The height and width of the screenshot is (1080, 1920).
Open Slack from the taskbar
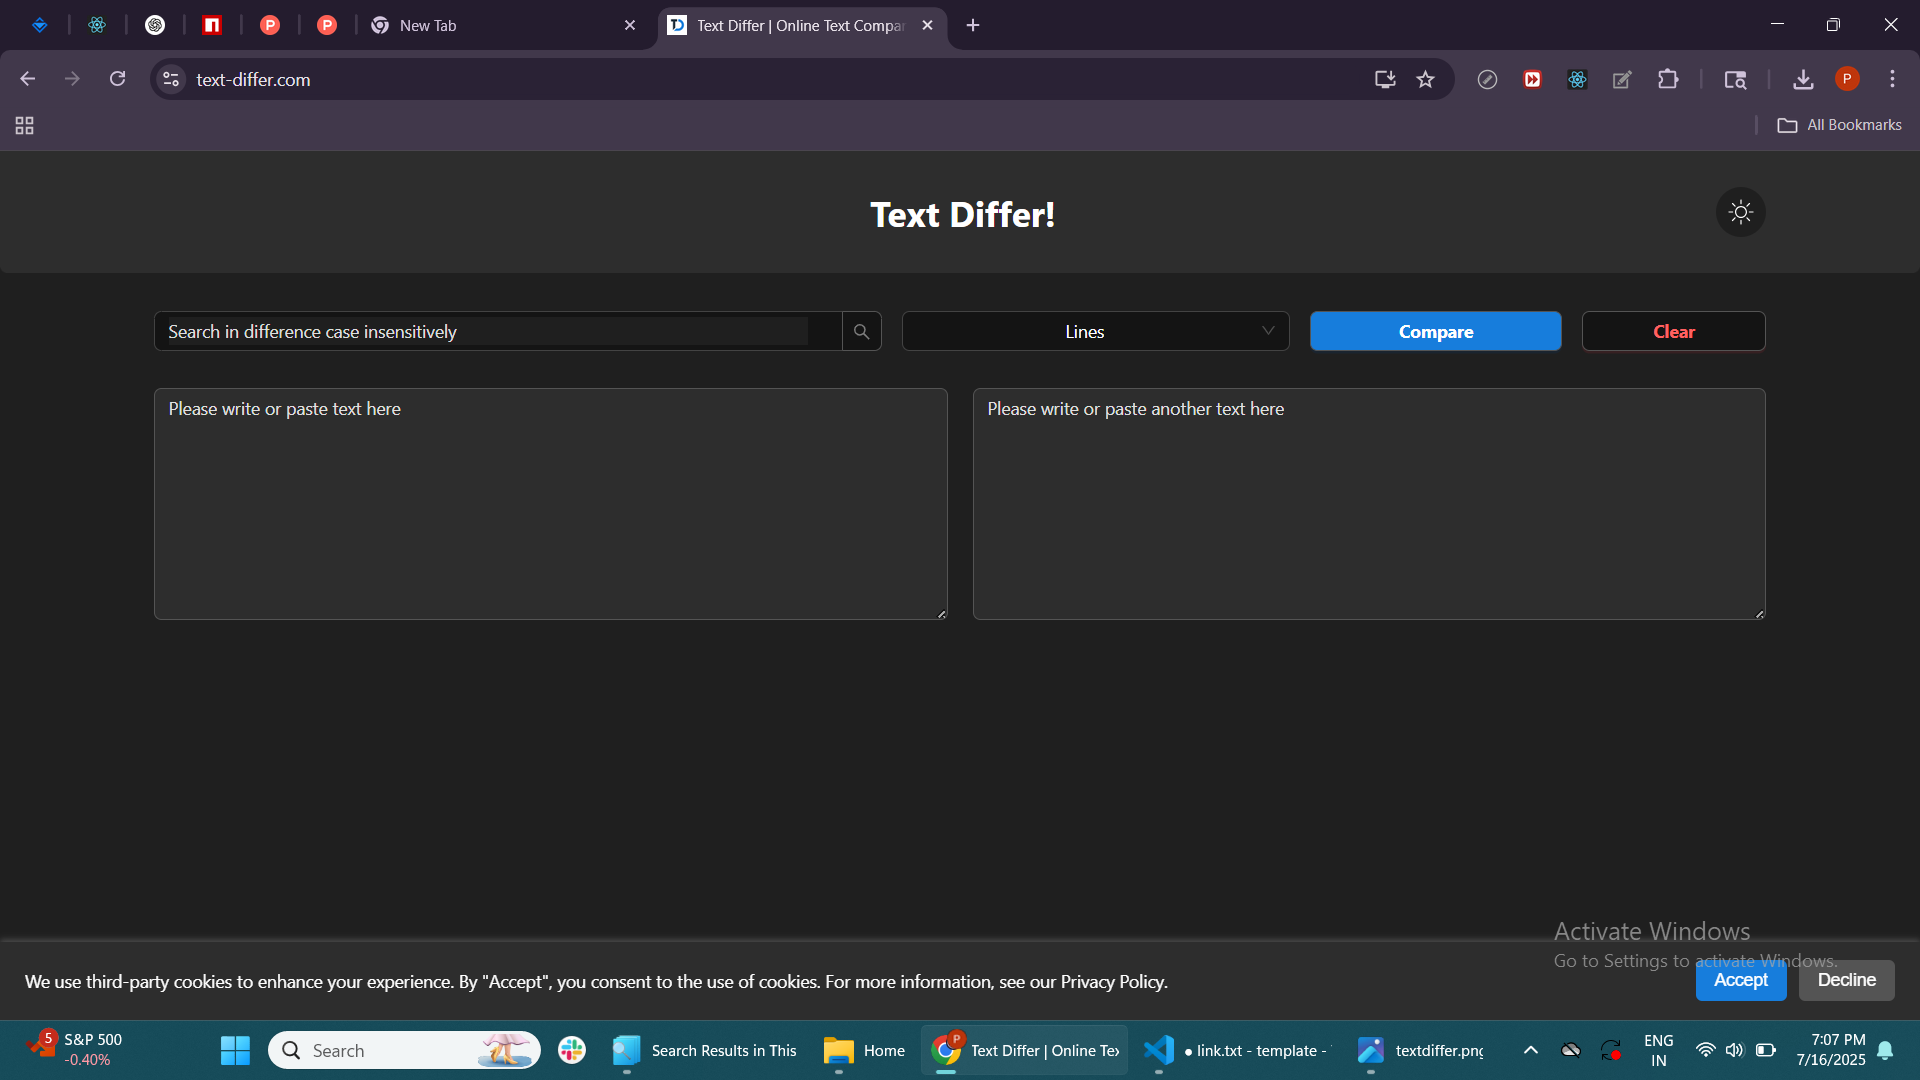[572, 1050]
